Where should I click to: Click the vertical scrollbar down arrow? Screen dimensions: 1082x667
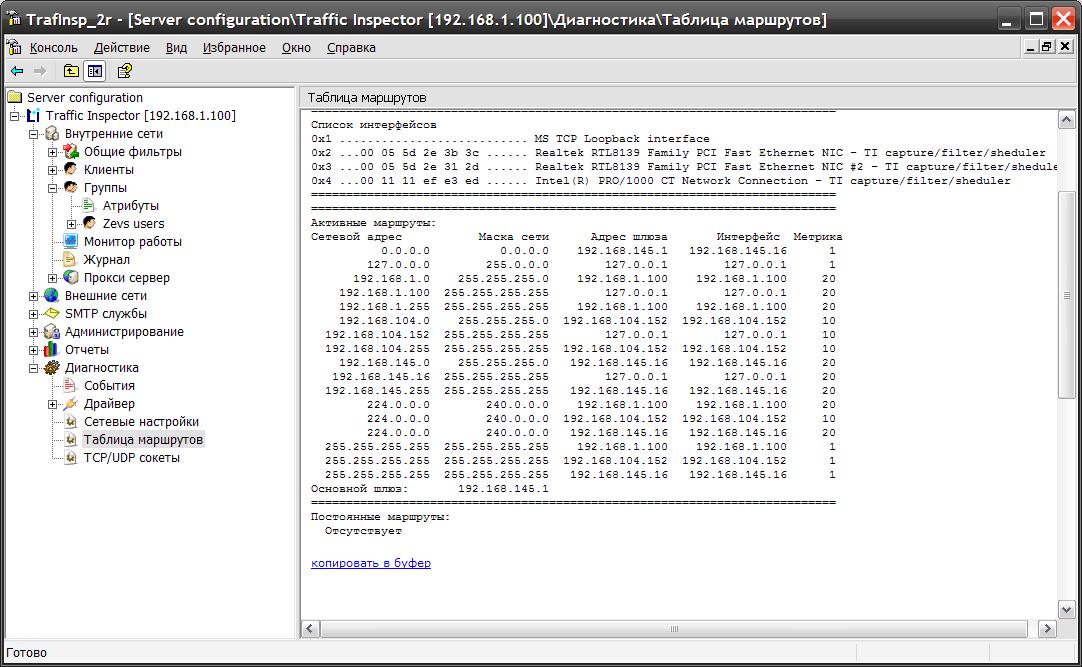click(1067, 609)
